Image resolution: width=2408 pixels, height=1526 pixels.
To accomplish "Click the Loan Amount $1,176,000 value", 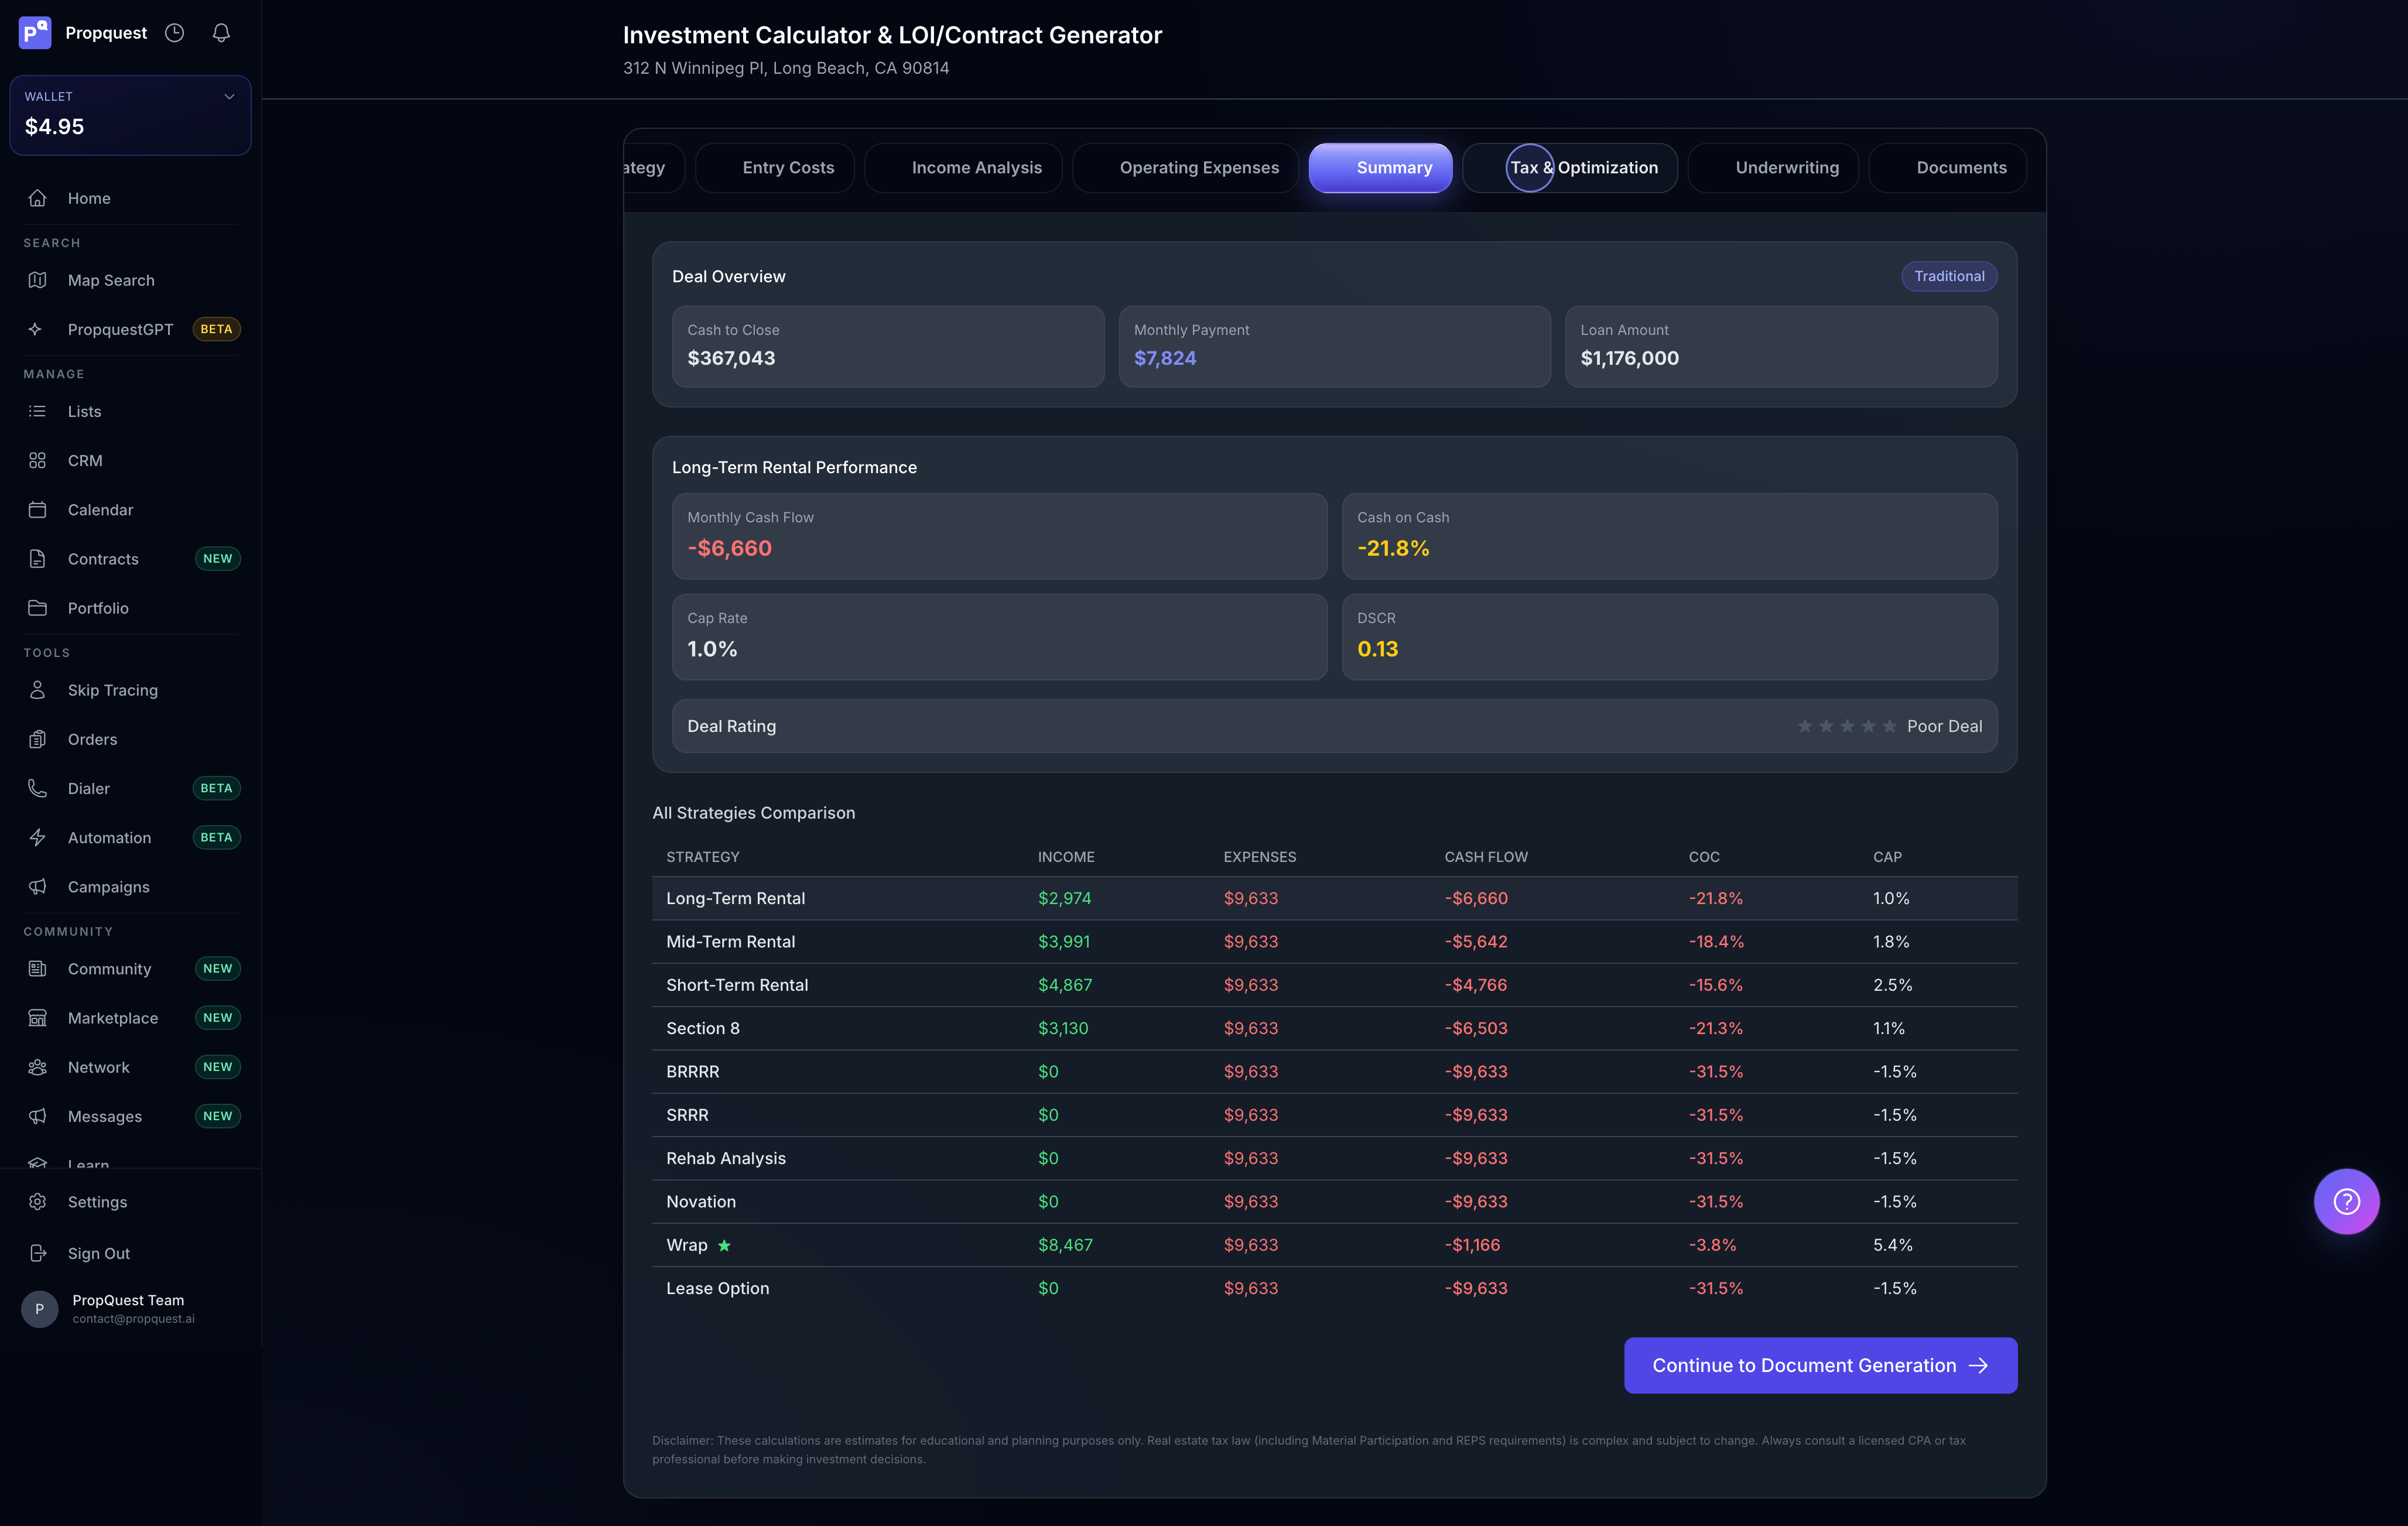I will point(1629,358).
